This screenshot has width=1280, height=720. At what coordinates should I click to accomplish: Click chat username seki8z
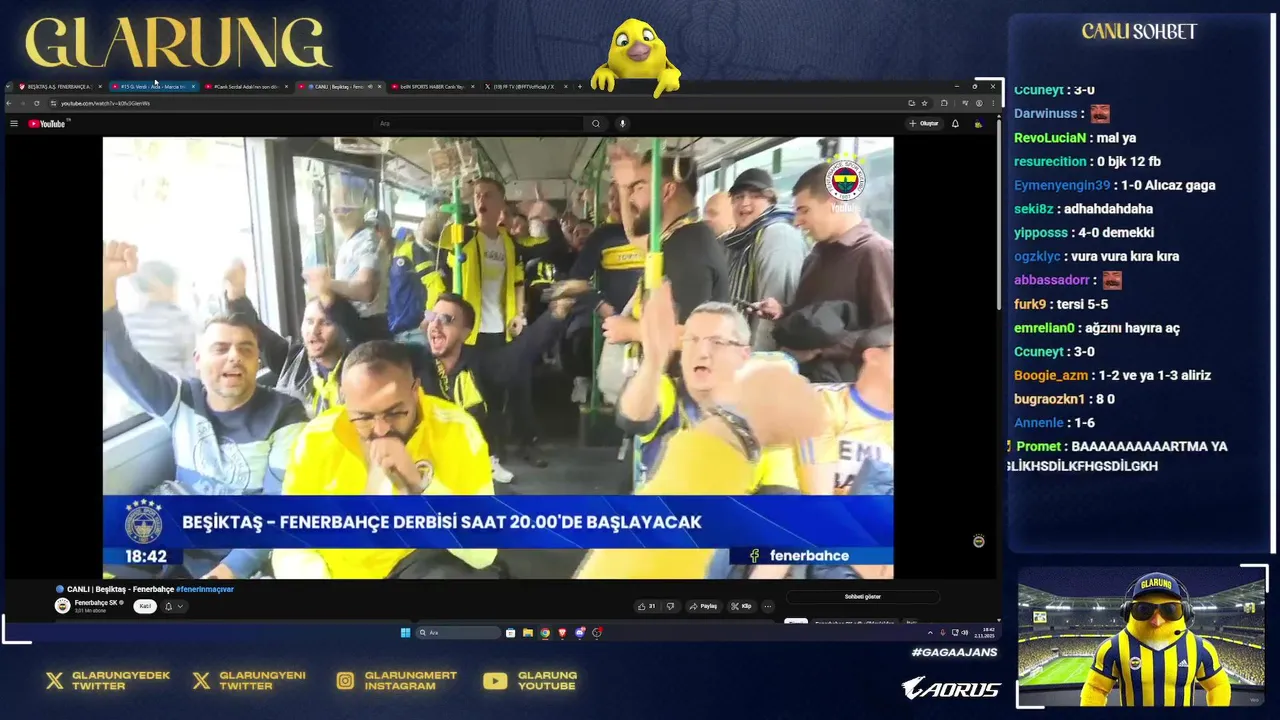coord(1034,209)
